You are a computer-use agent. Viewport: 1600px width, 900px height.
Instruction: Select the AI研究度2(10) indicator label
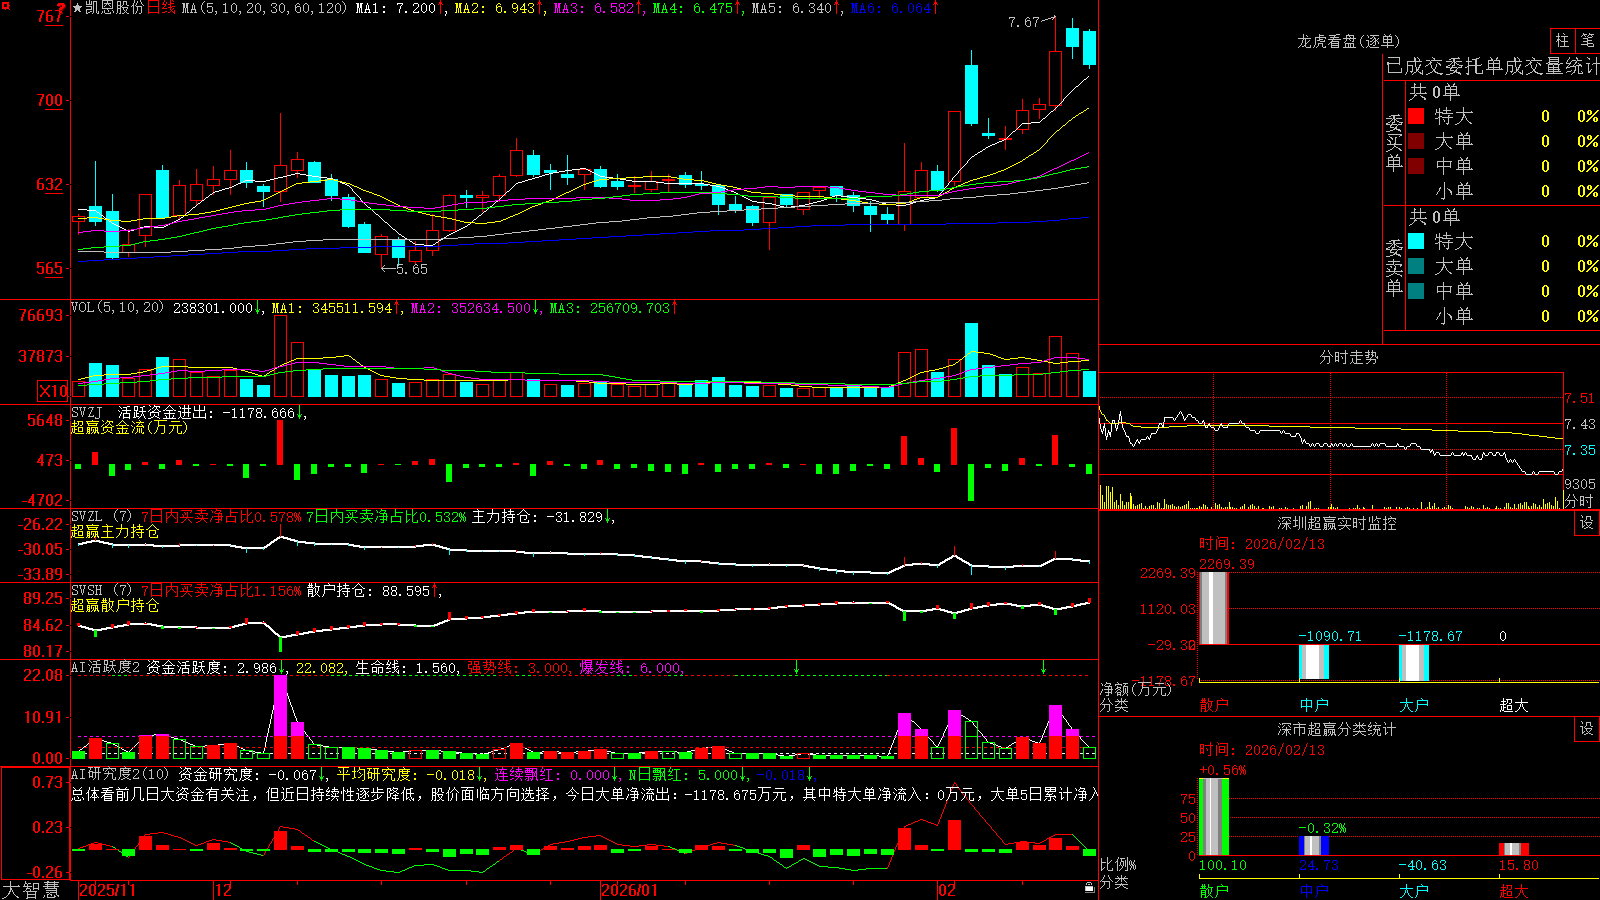121,774
